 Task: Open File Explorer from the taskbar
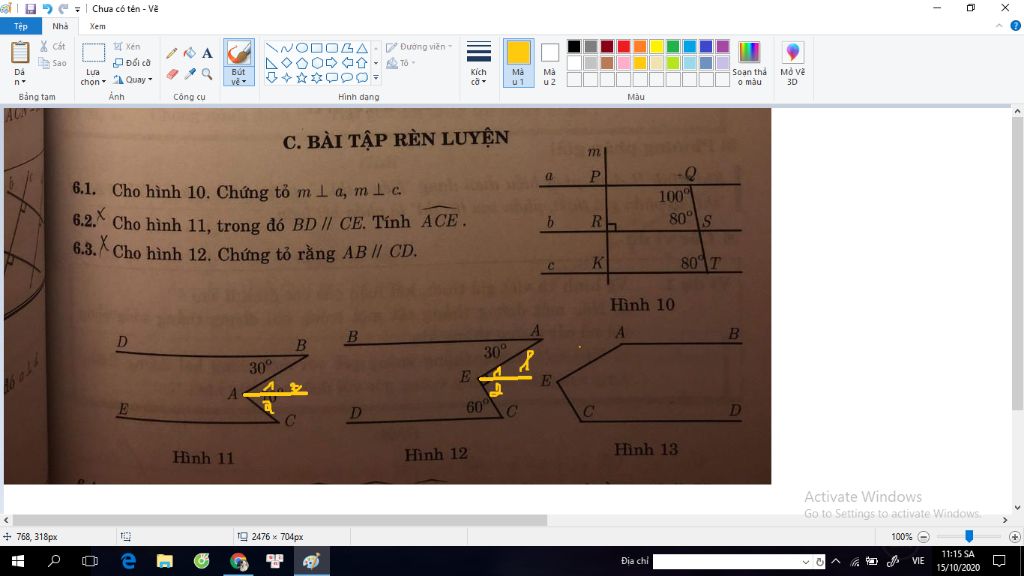pos(165,561)
